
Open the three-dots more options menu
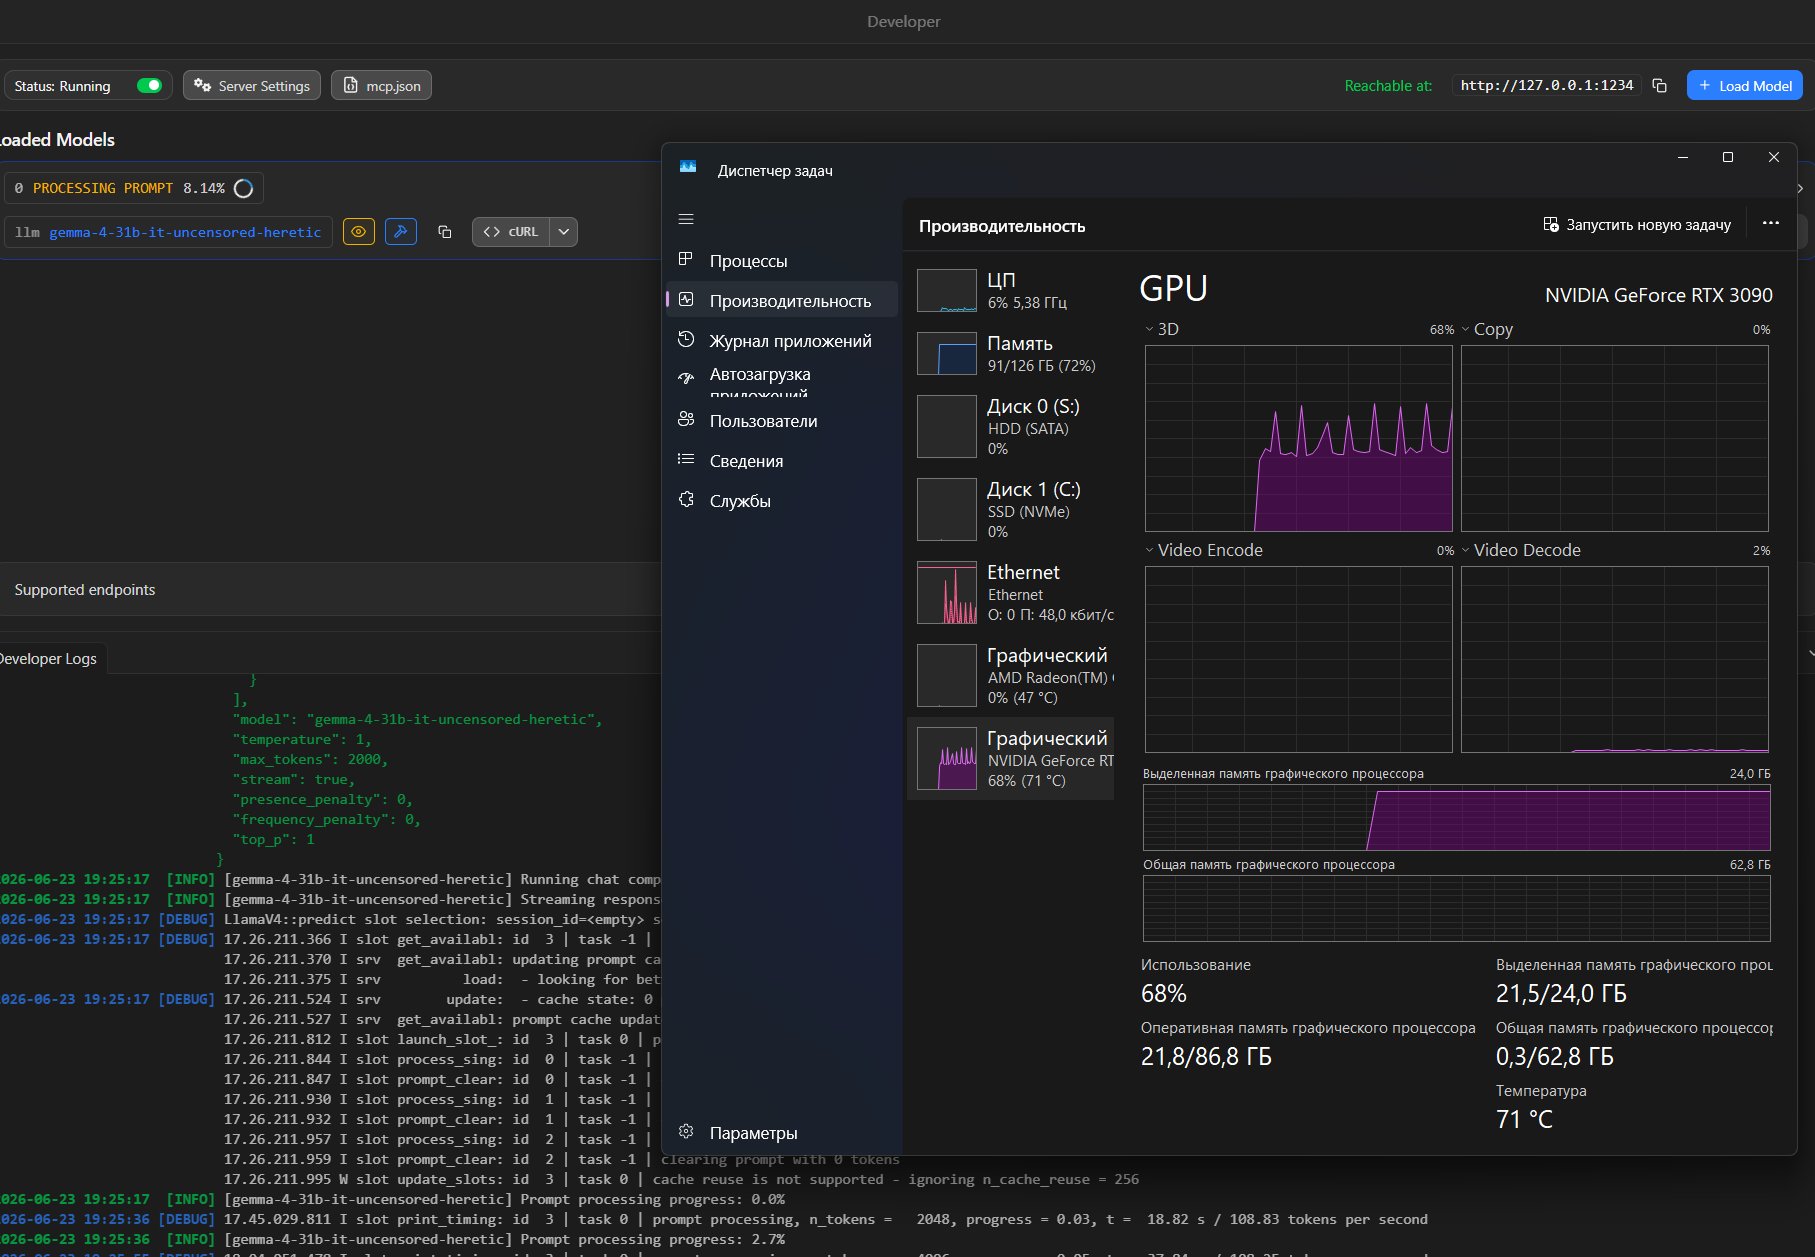pos(1771,224)
